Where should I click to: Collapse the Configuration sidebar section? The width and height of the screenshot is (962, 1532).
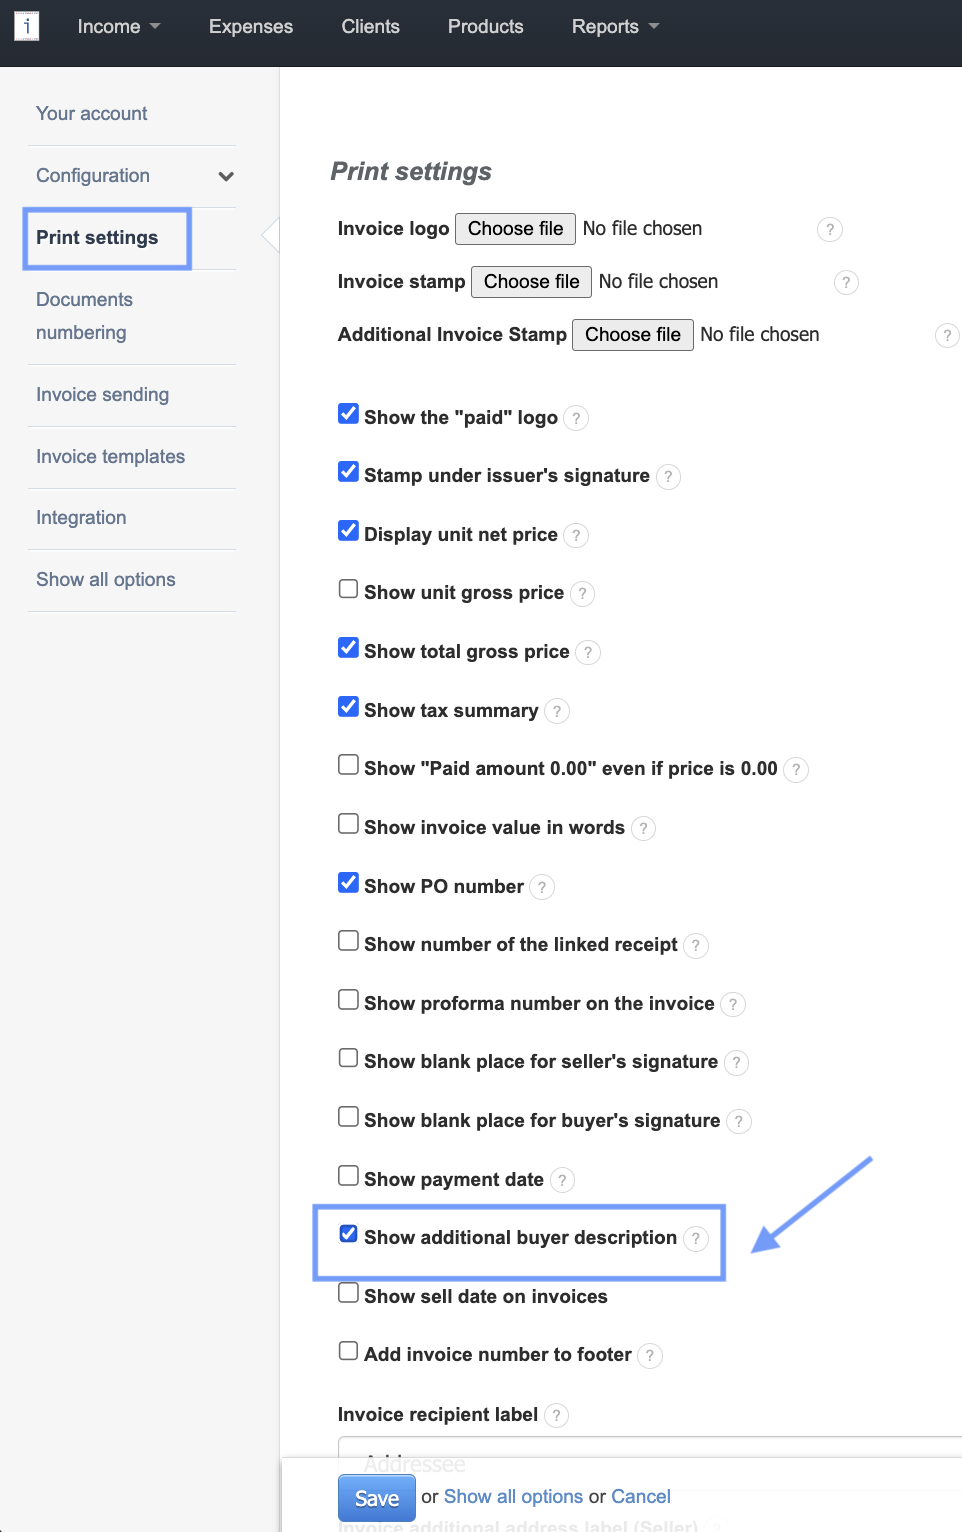click(226, 177)
